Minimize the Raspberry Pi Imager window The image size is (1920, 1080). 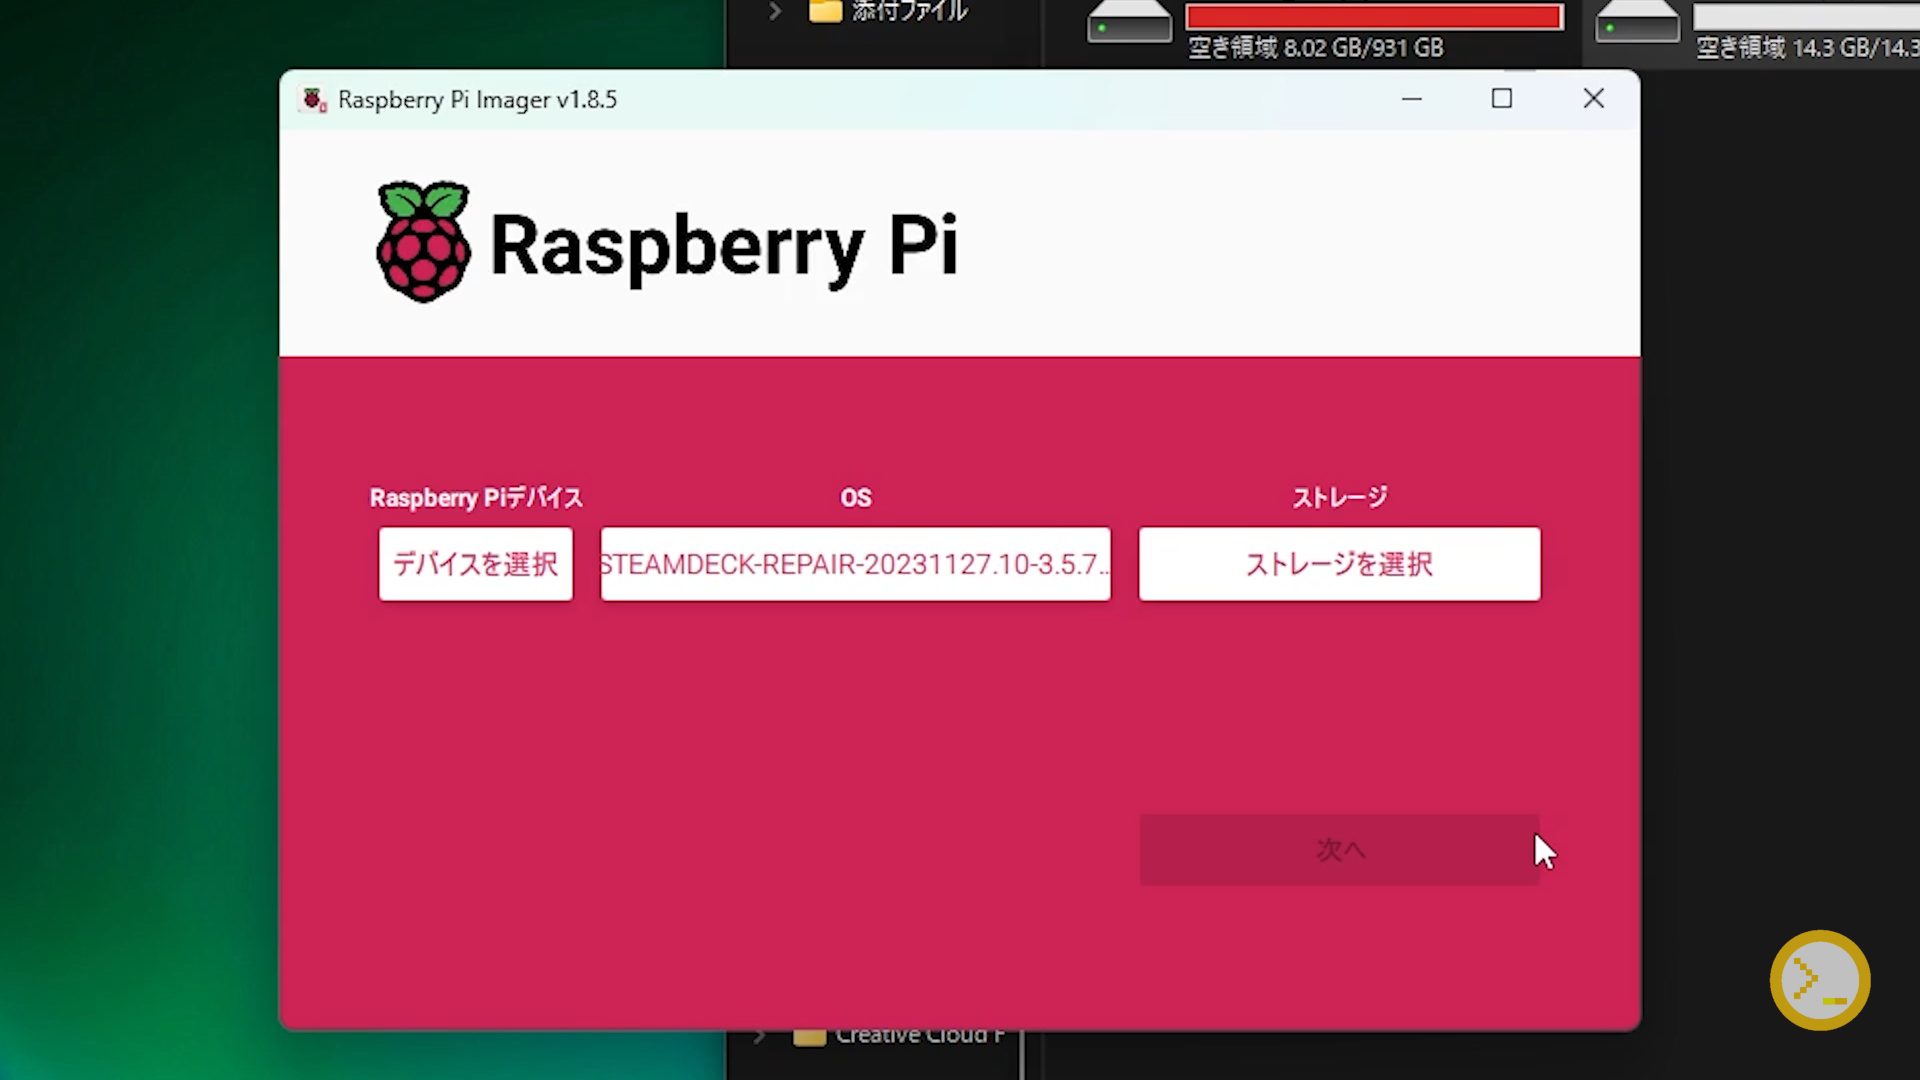pos(1411,99)
